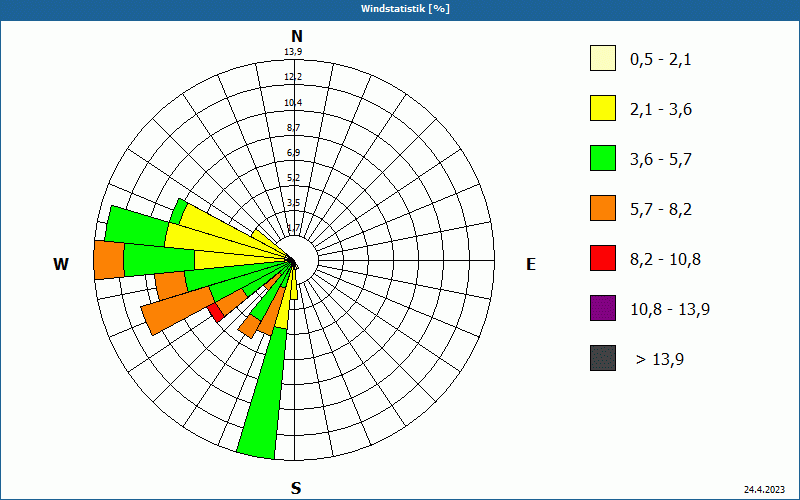Viewport: 800px width, 500px height.
Task: Click the > 13,9 dark gray swatch
Action: (x=603, y=358)
